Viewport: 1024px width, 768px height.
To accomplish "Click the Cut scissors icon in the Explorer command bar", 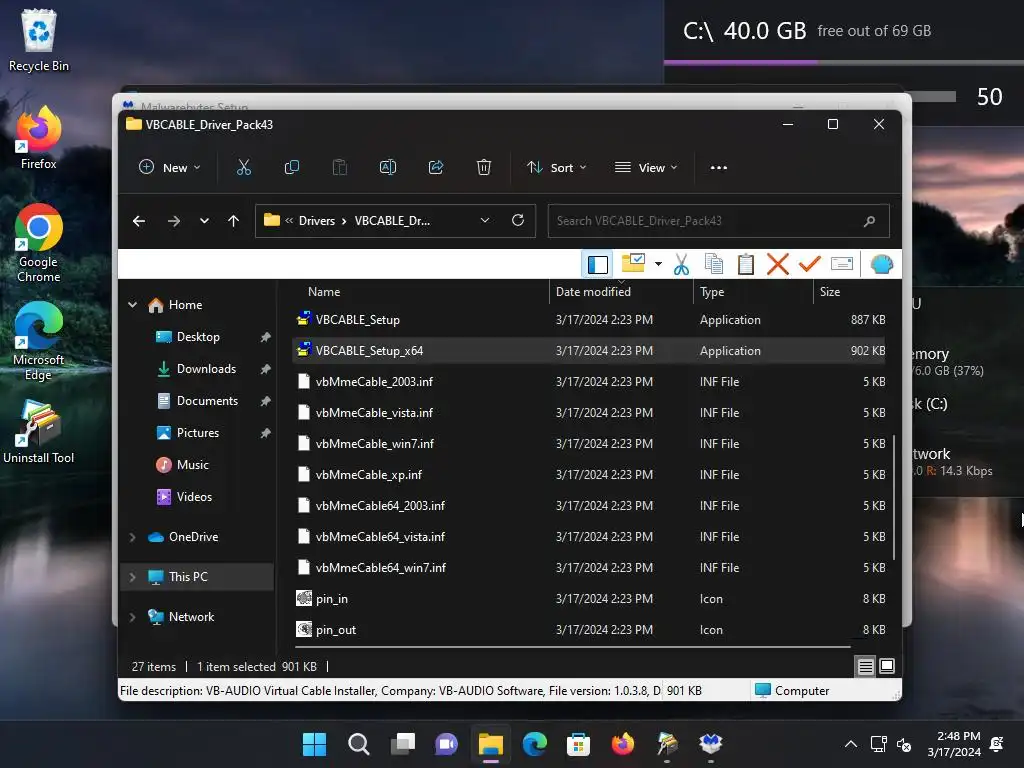I will (244, 168).
